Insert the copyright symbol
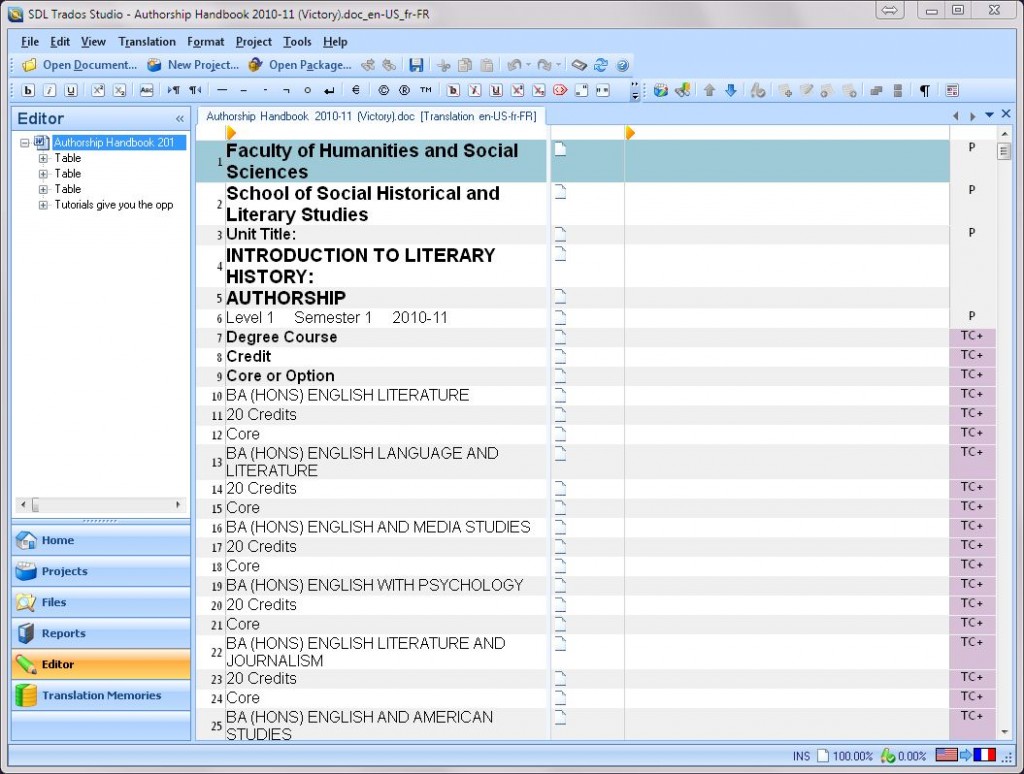 [383, 91]
